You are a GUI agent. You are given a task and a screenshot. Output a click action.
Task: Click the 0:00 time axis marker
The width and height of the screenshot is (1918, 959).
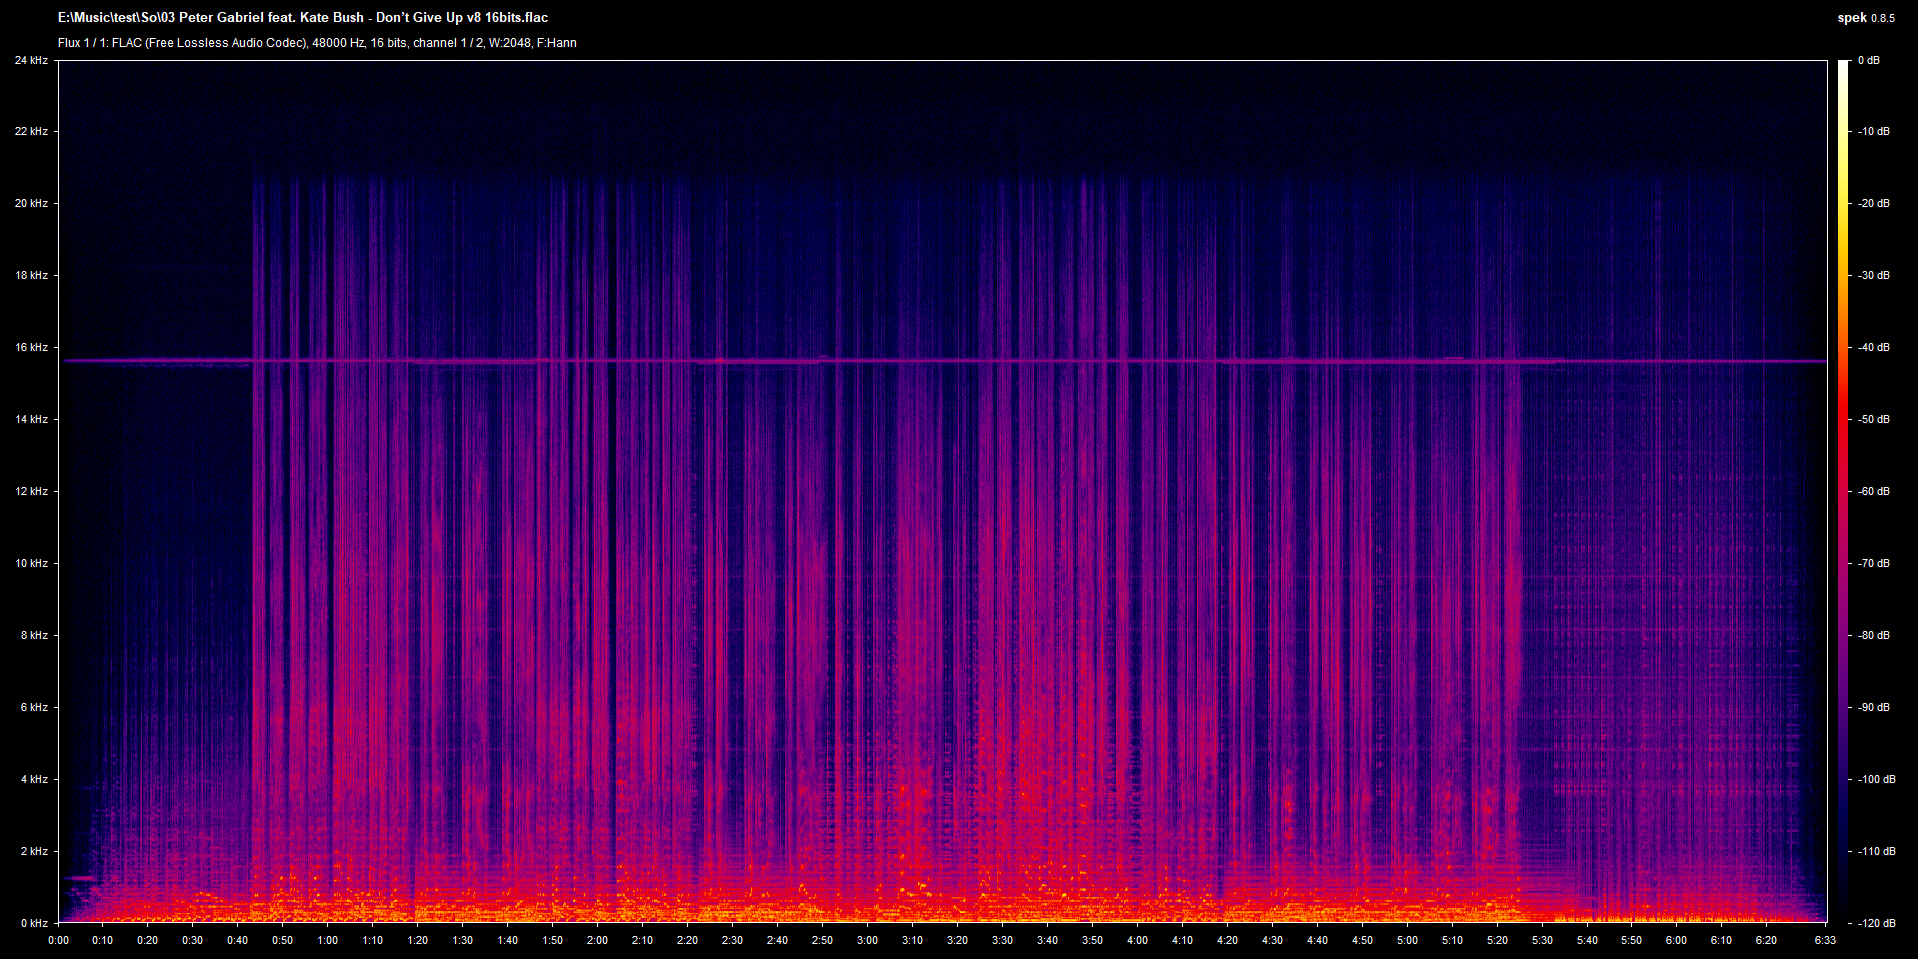point(59,940)
